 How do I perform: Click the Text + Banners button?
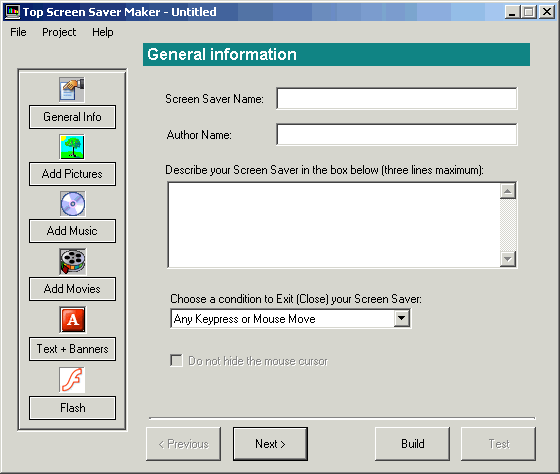pos(72,349)
